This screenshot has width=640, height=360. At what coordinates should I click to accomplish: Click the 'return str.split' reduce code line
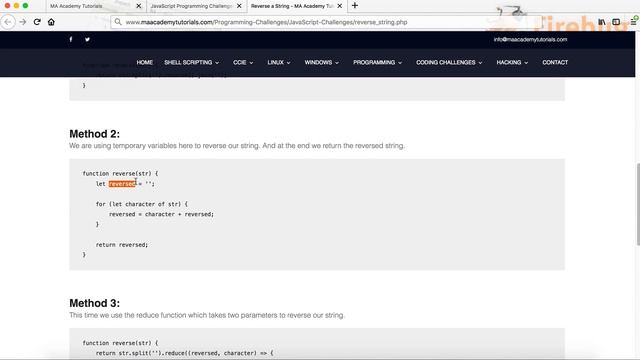[x=184, y=353]
